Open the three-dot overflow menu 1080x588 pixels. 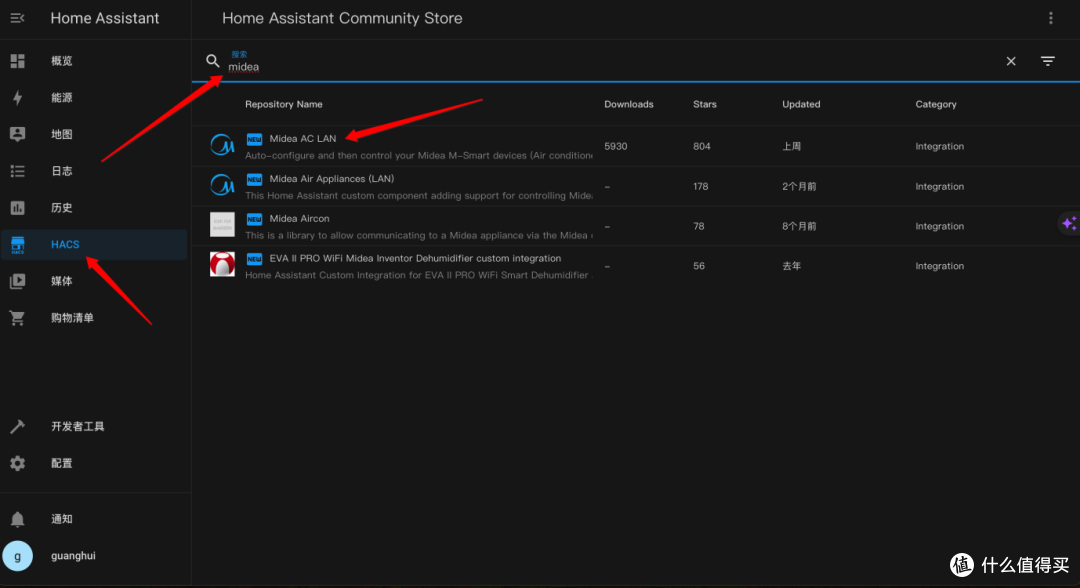[x=1050, y=18]
